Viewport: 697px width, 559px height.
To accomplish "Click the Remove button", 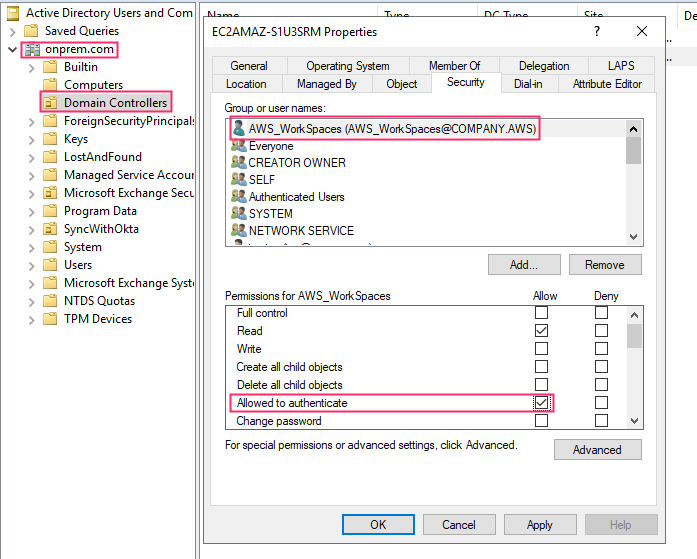I will 605,265.
